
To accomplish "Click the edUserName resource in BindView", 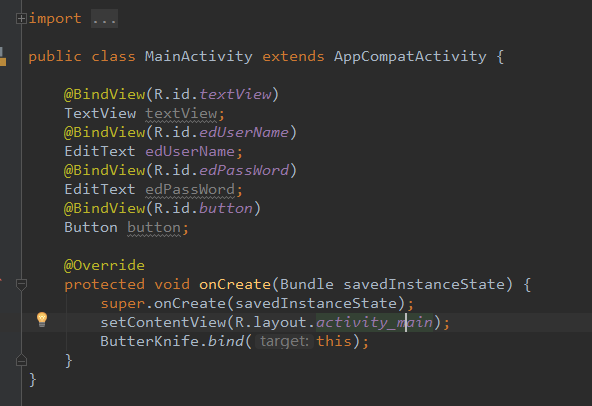I will (x=244, y=133).
